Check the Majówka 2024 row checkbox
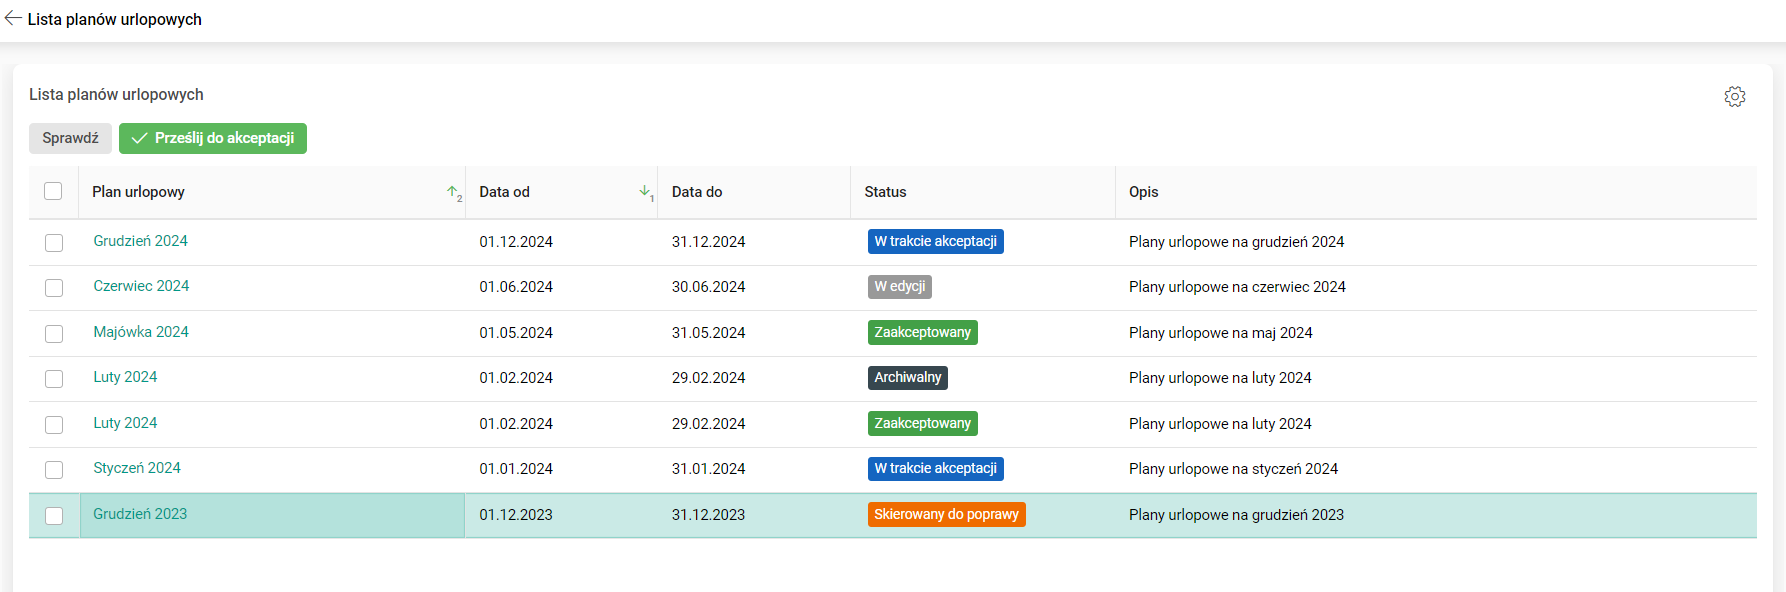Viewport: 1786px width, 592px height. [x=54, y=333]
